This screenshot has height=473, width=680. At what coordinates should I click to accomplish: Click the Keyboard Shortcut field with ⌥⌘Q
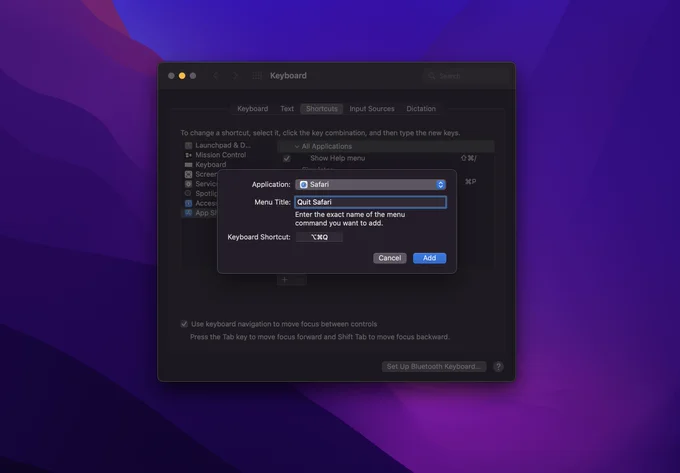coord(319,237)
